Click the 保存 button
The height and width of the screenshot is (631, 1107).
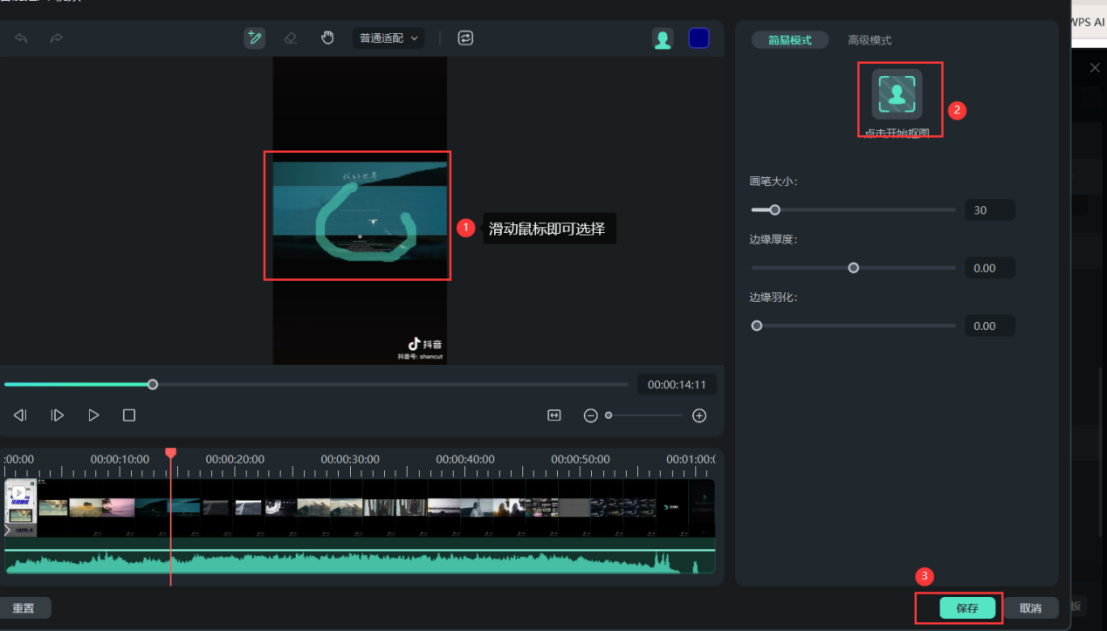pos(967,608)
